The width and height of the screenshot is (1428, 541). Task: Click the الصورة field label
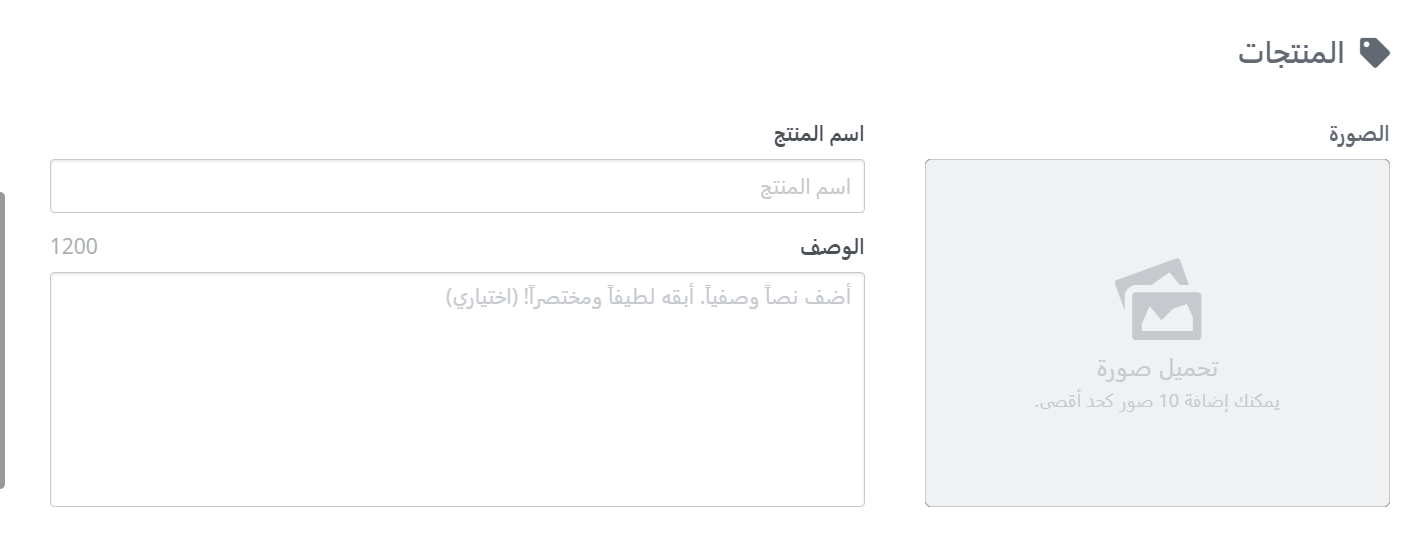[x=1359, y=134]
